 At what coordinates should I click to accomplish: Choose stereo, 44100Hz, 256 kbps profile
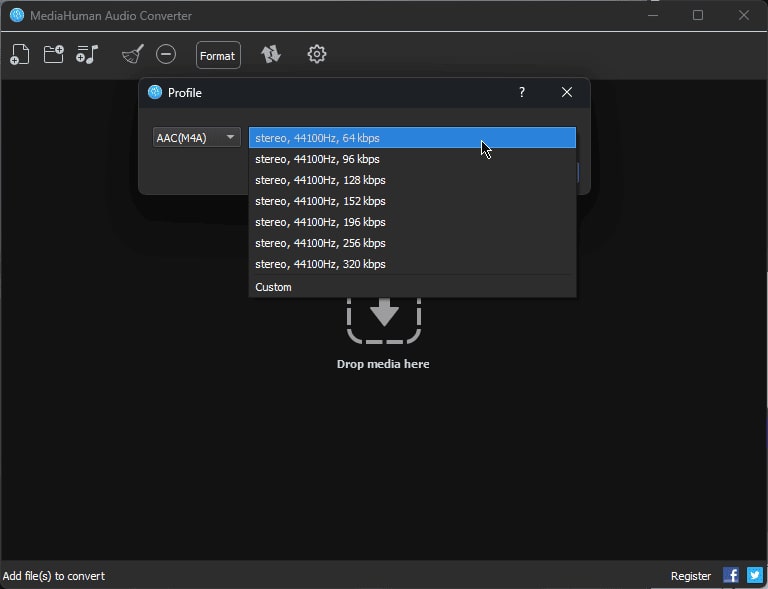[x=412, y=243]
